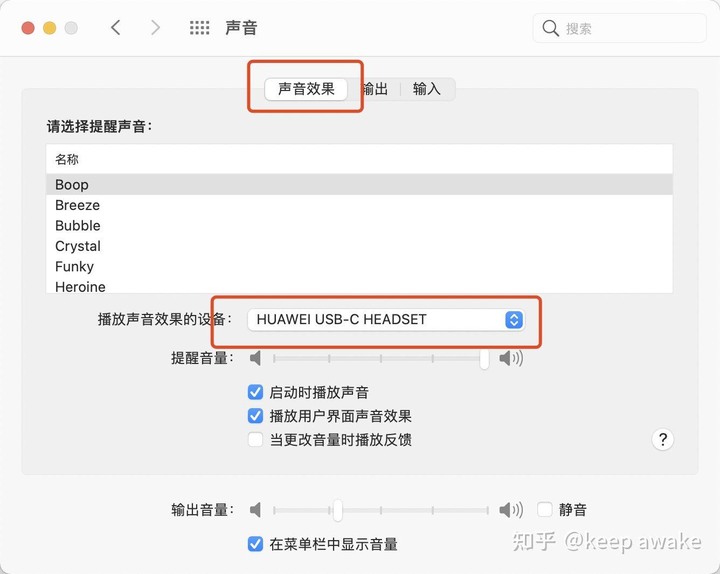Switch to the 声音效果 tab
The width and height of the screenshot is (720, 574).
click(x=306, y=89)
